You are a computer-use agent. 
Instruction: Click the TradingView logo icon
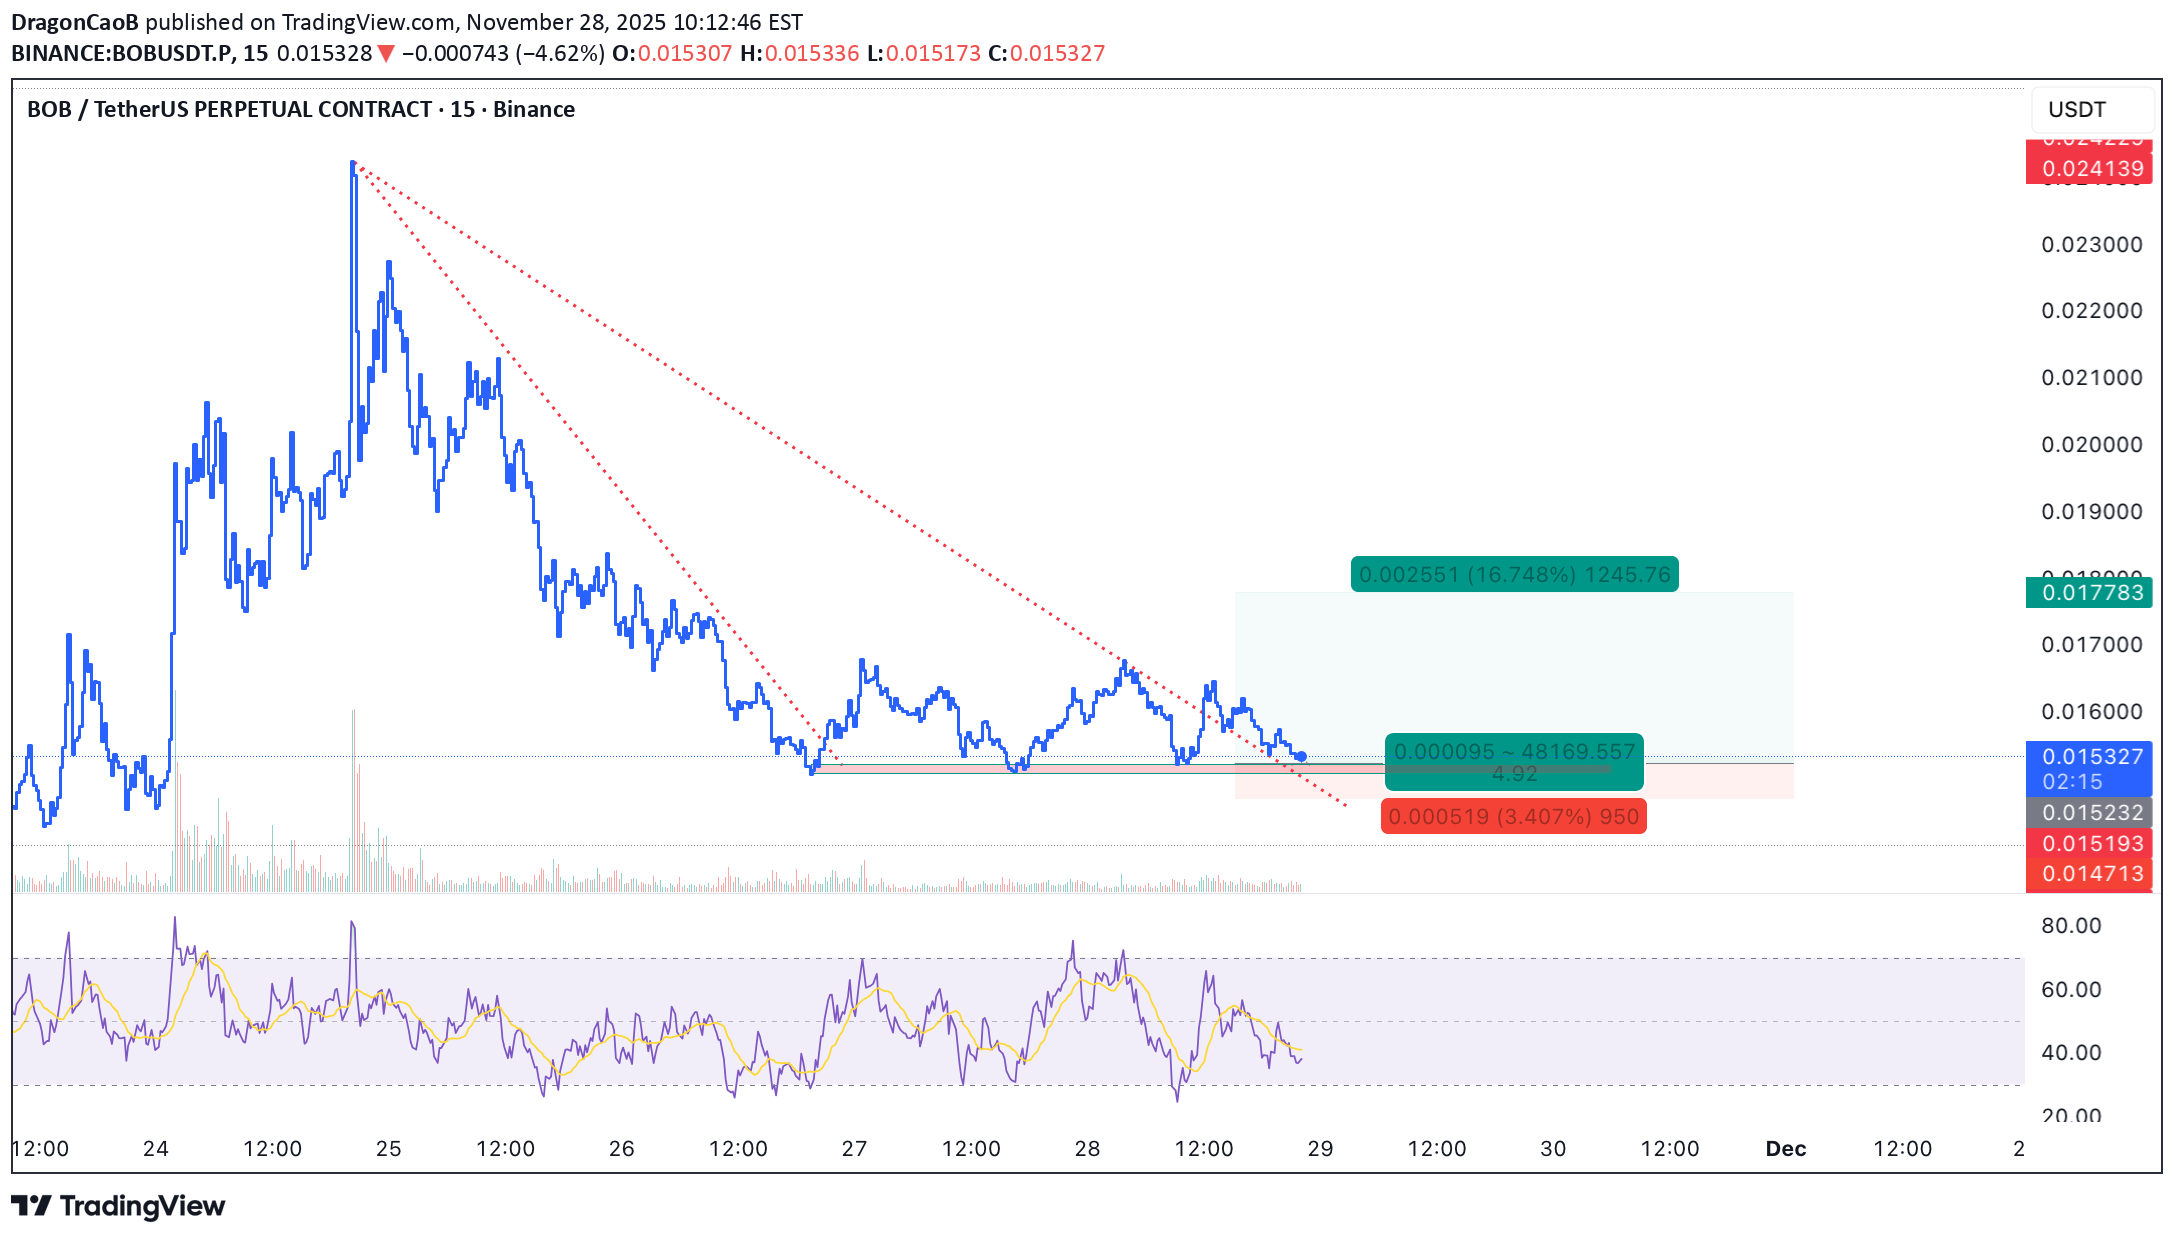pos(30,1206)
